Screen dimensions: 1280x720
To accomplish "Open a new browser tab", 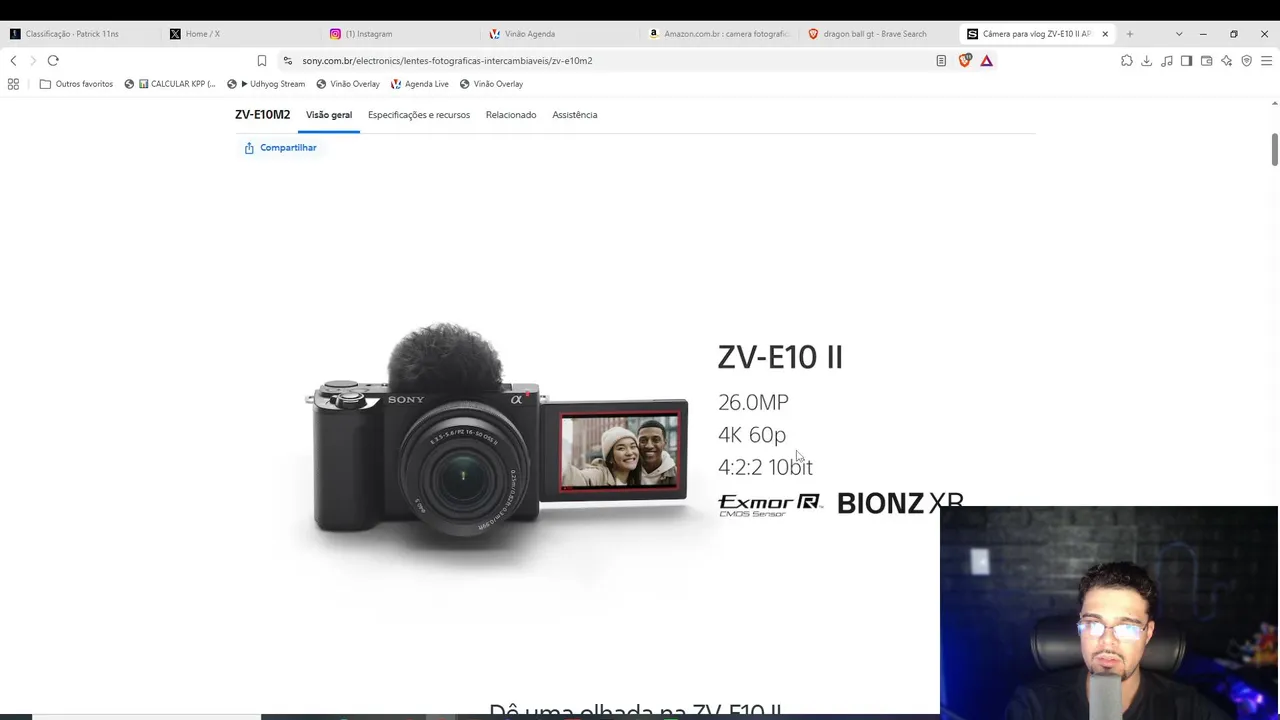I will tap(1130, 34).
